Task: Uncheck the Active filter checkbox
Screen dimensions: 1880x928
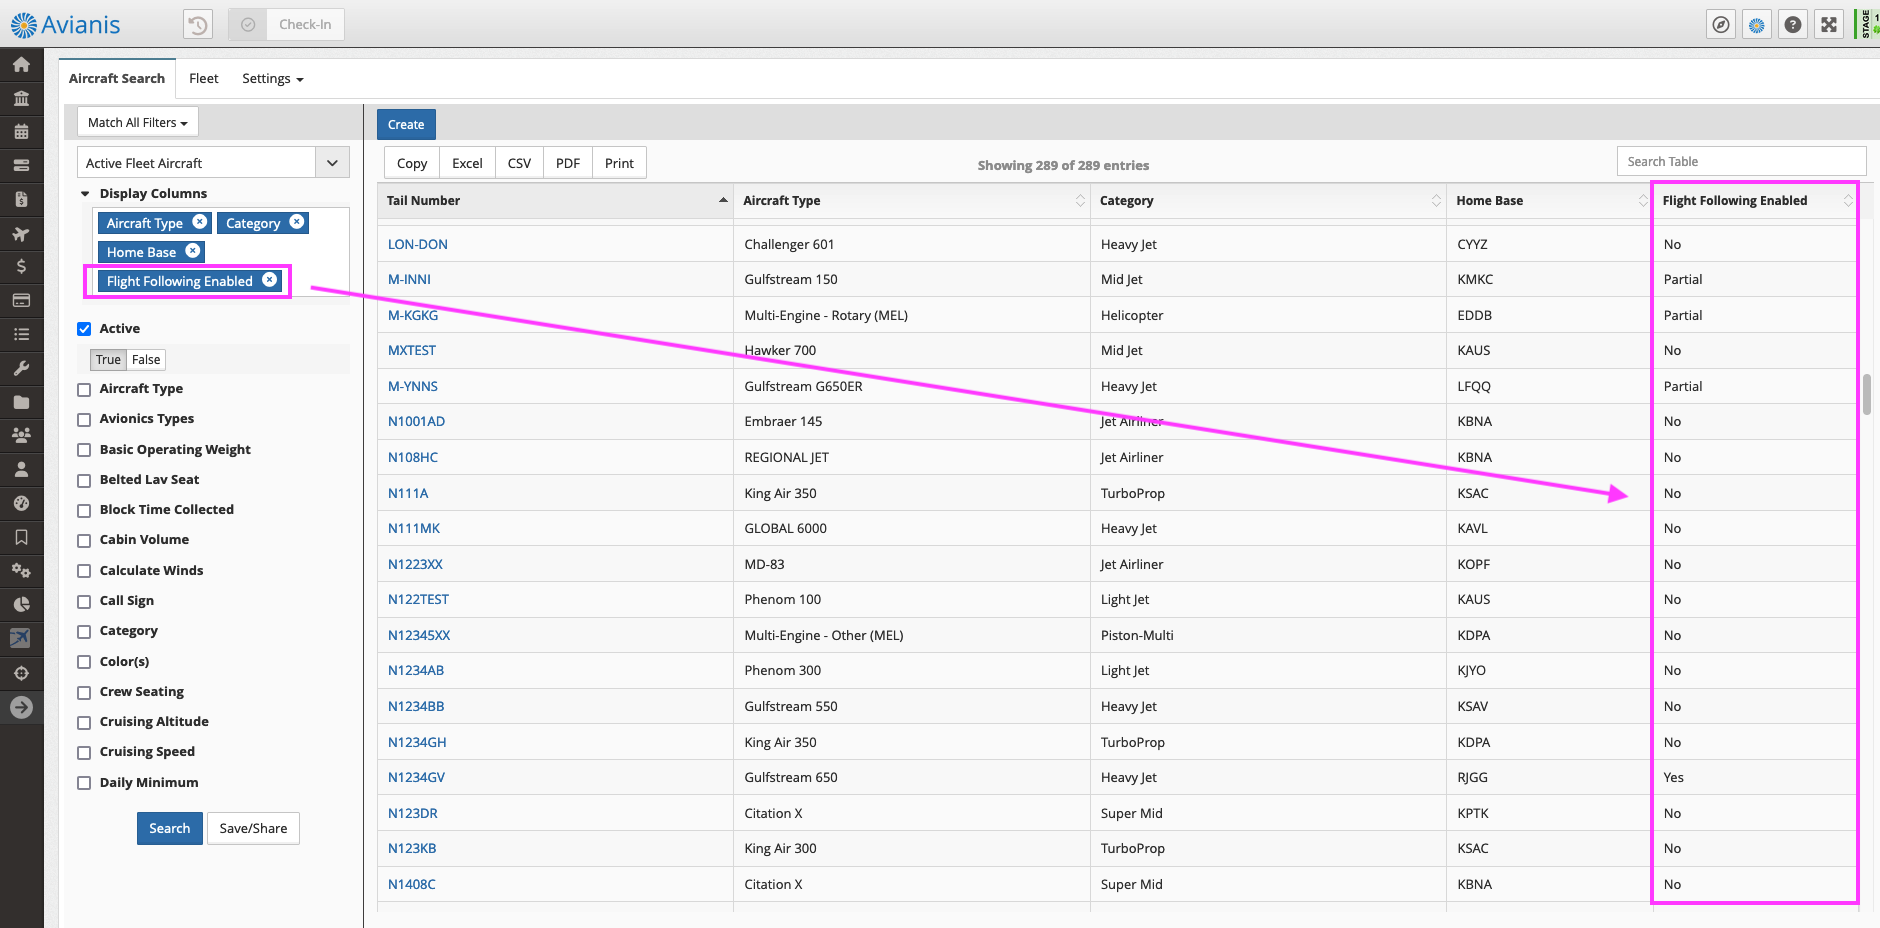Action: point(84,329)
